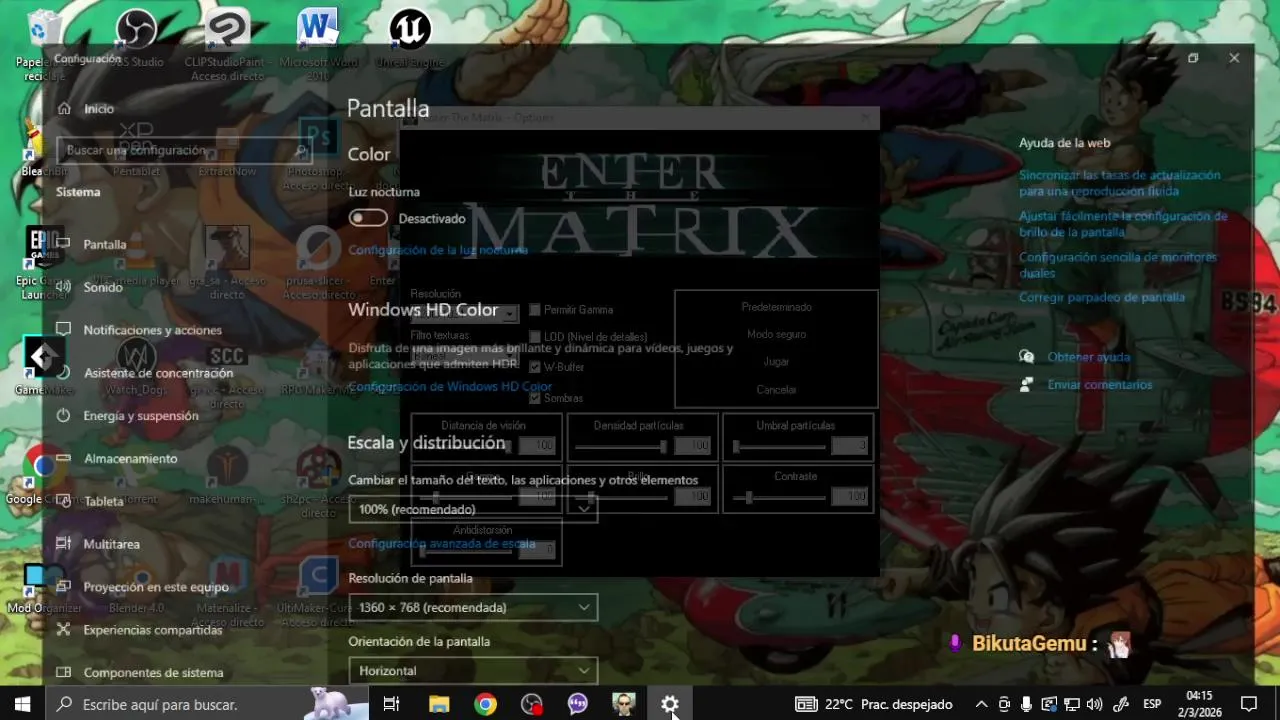Screen dimensions: 1280x720
Task: Open the weather widget 22°C Prac. despejado
Action: [874, 704]
